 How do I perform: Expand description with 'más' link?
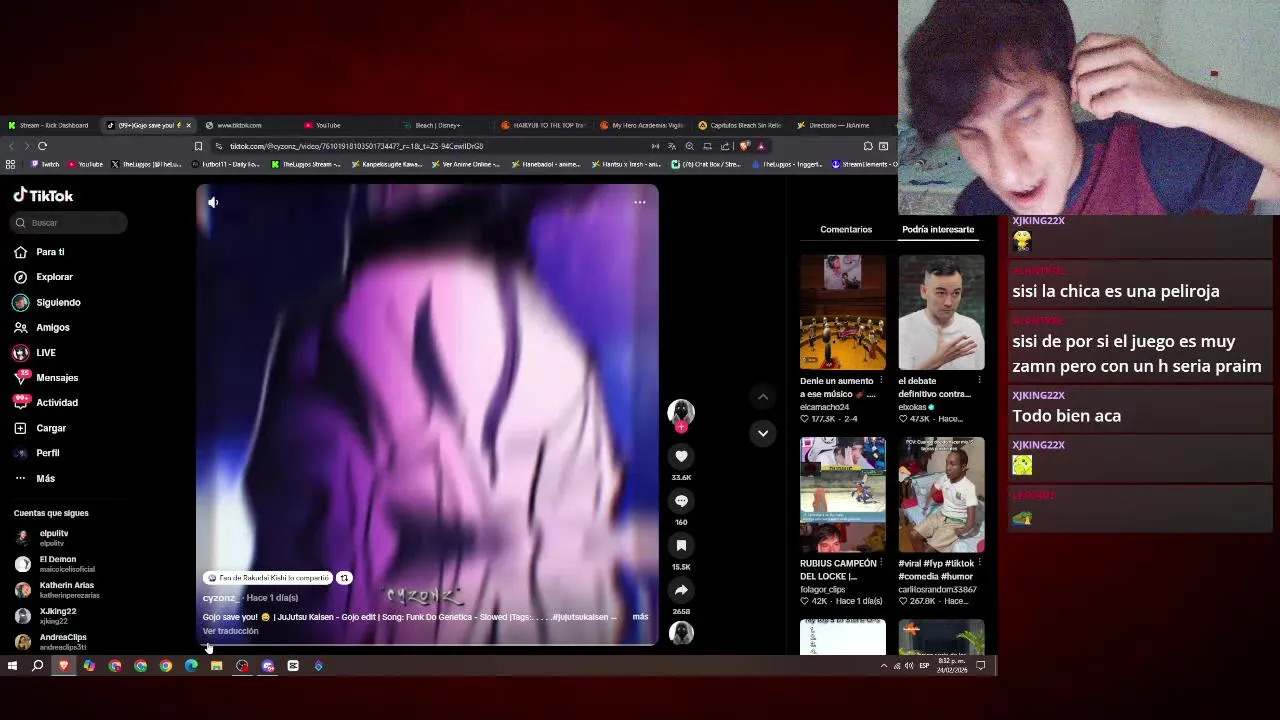pyautogui.click(x=640, y=617)
